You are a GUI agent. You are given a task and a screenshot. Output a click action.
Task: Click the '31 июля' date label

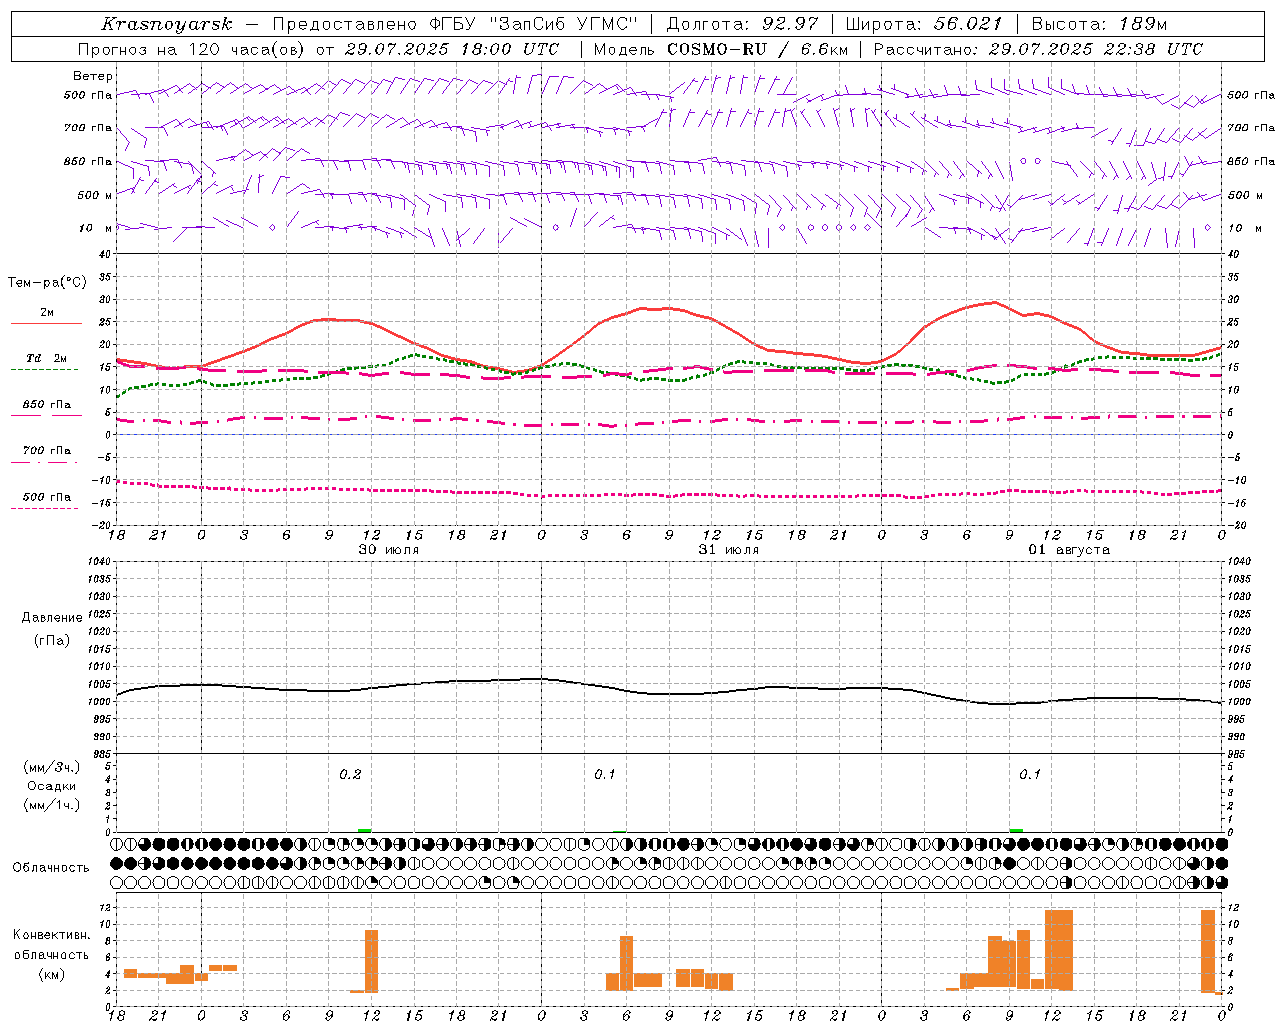pyautogui.click(x=729, y=550)
